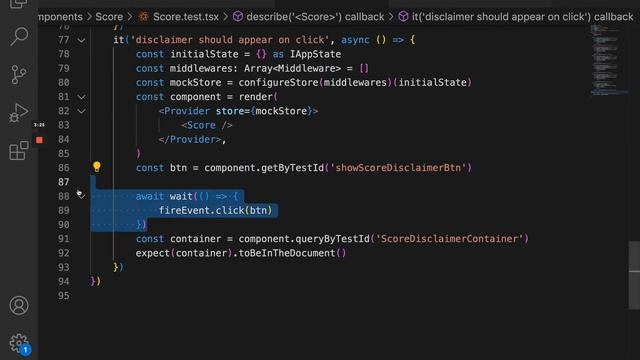
Task: Open the Source Control view
Action: click(19, 75)
